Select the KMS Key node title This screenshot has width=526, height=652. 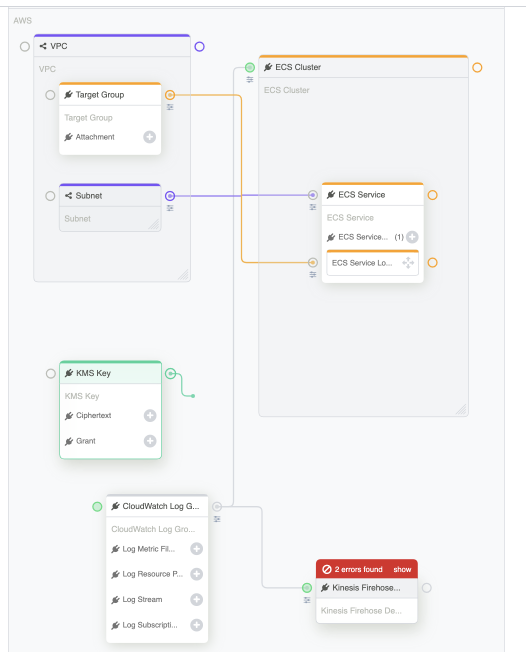[x=93, y=373]
